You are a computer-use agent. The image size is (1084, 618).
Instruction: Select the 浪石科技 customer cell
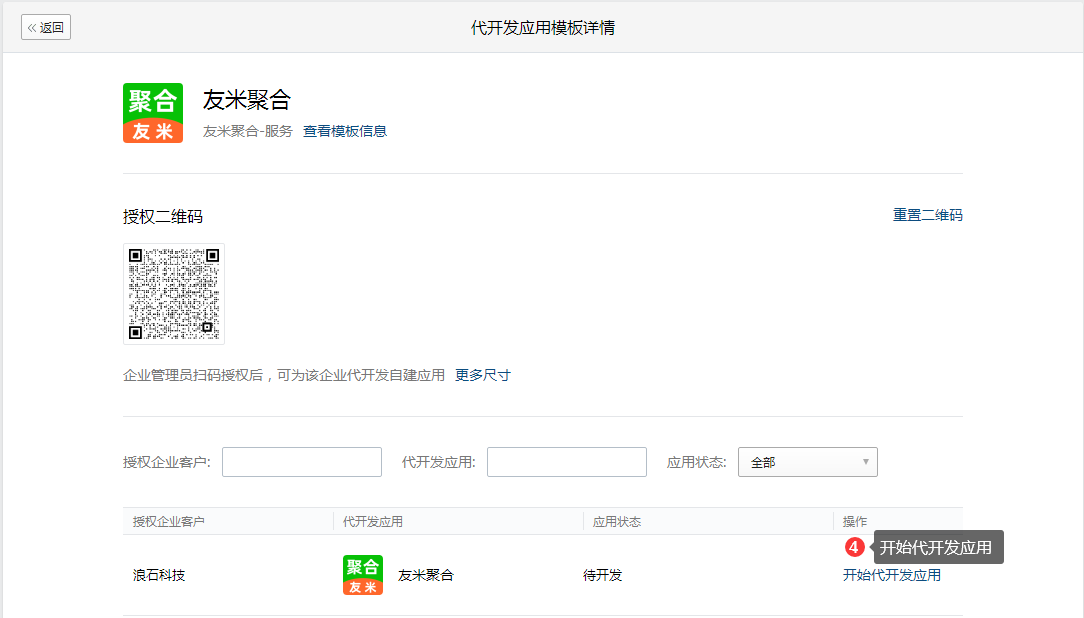pyautogui.click(x=159, y=575)
